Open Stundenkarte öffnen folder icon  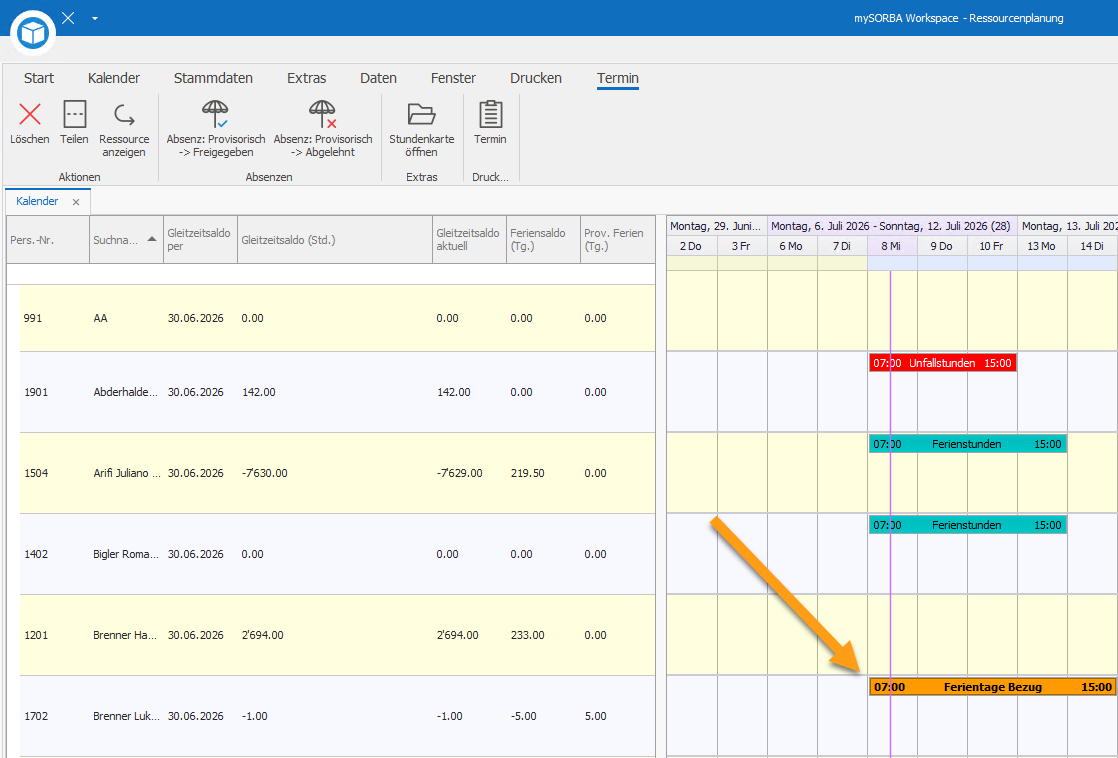(x=421, y=114)
